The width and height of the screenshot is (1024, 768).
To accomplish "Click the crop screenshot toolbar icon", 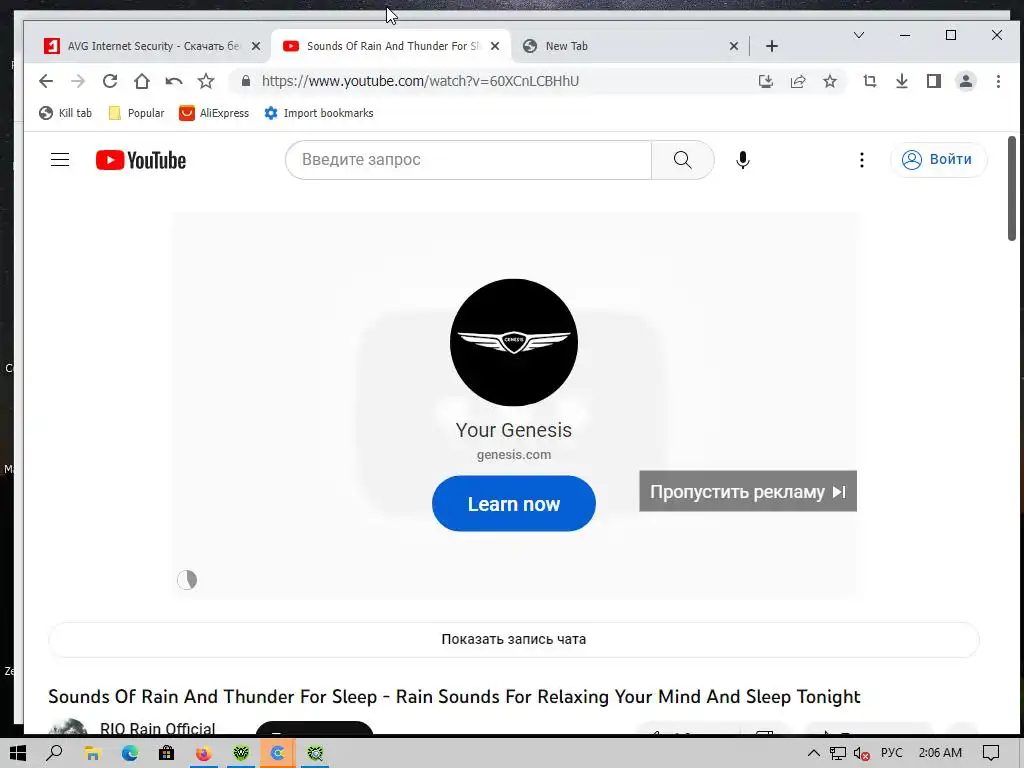I will pos(869,81).
